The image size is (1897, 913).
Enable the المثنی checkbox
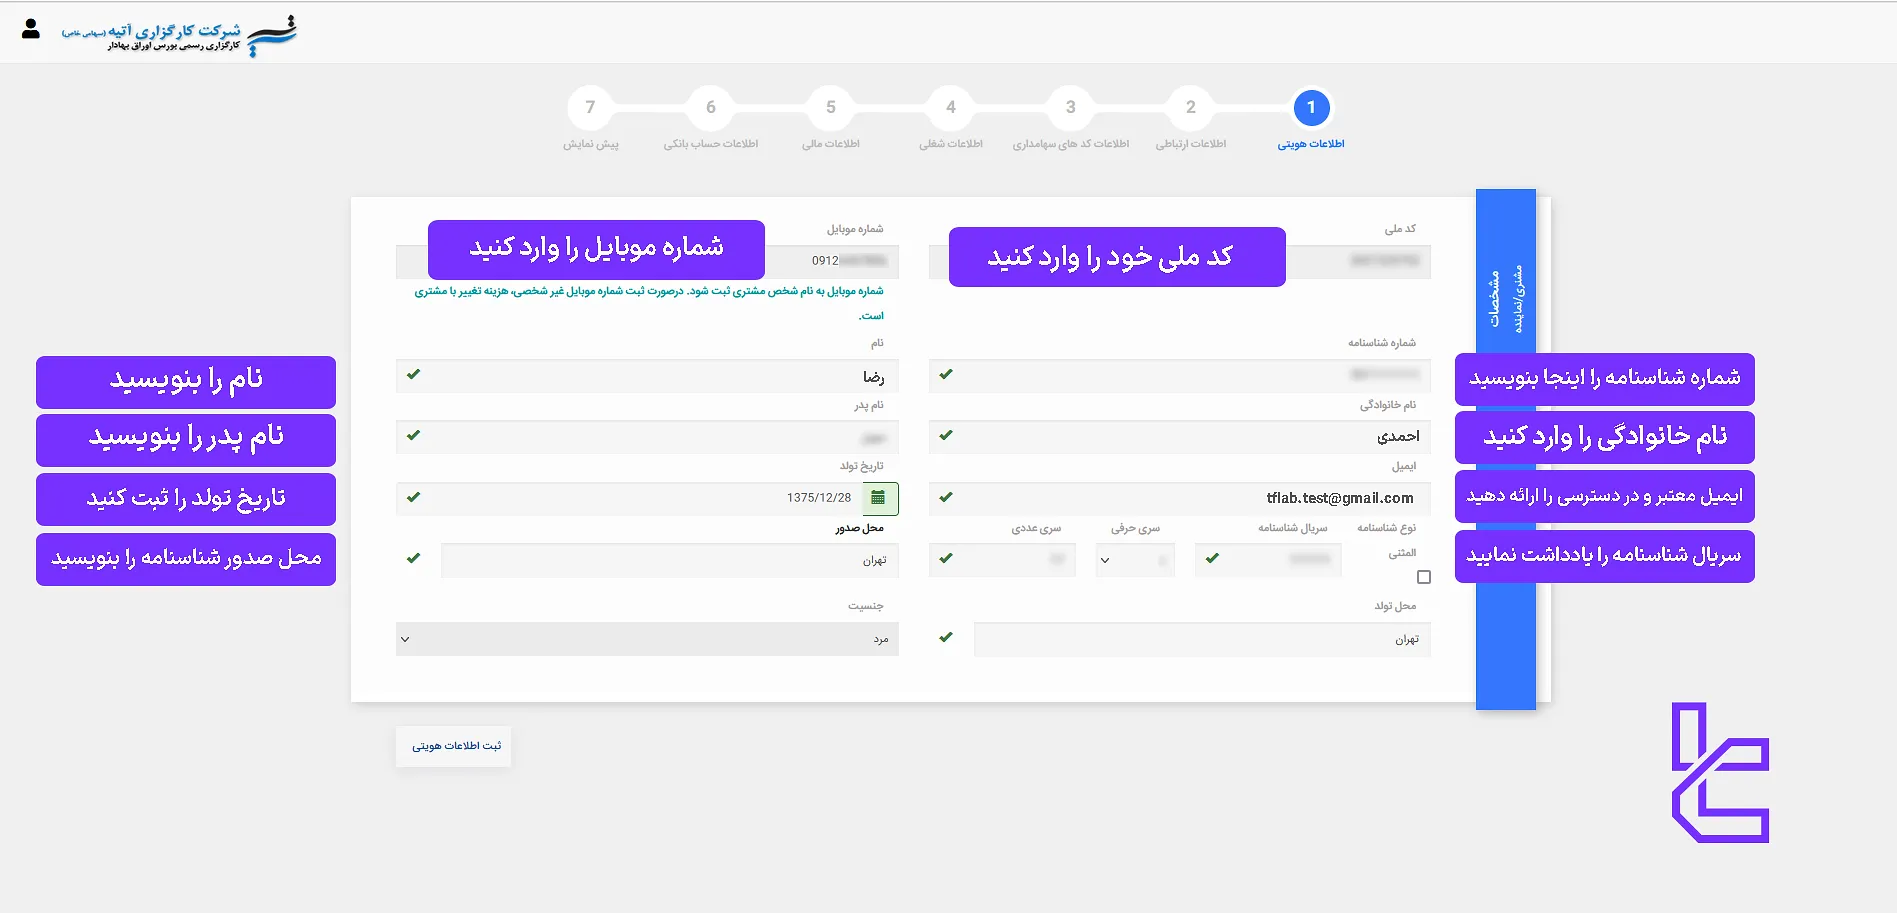coord(1424,577)
